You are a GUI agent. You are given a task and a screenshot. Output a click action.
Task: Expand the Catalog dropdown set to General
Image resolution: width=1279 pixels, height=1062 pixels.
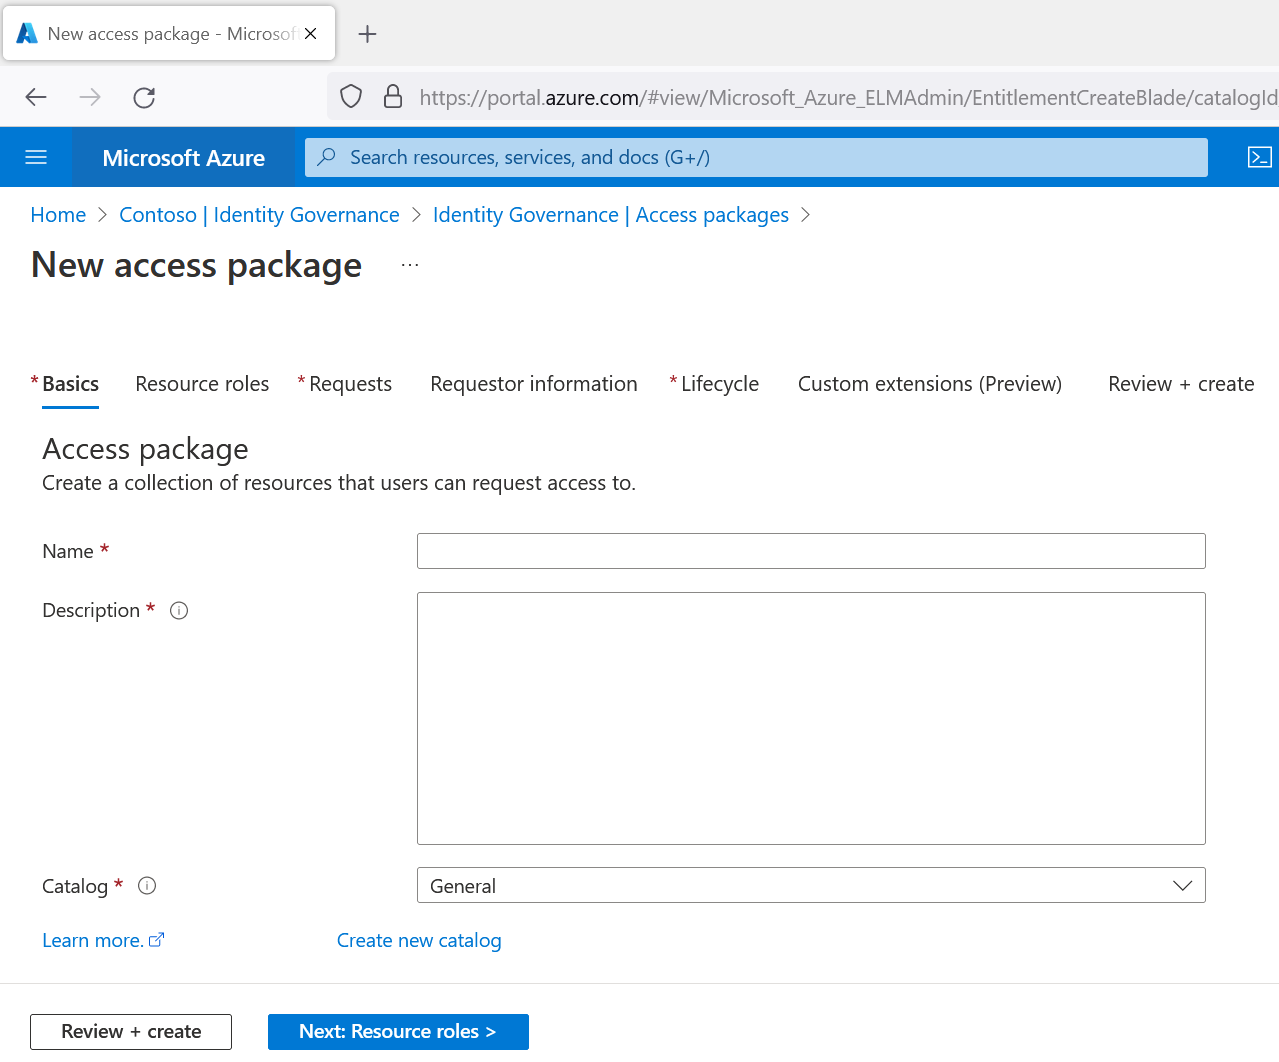(x=810, y=885)
